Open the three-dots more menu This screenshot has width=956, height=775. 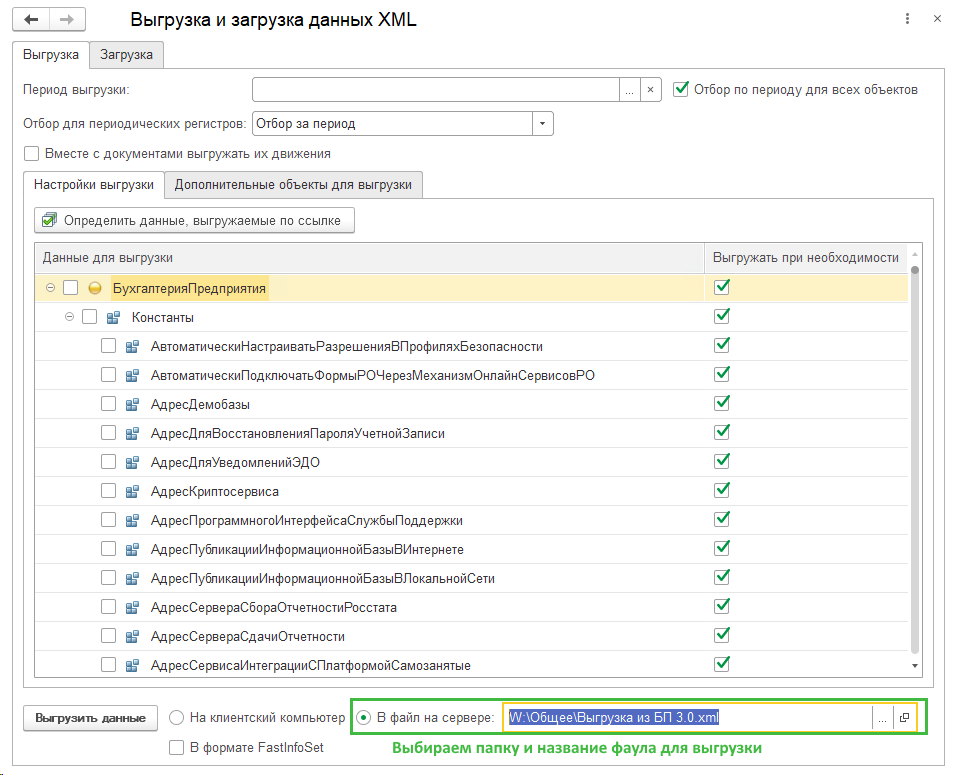tap(907, 19)
